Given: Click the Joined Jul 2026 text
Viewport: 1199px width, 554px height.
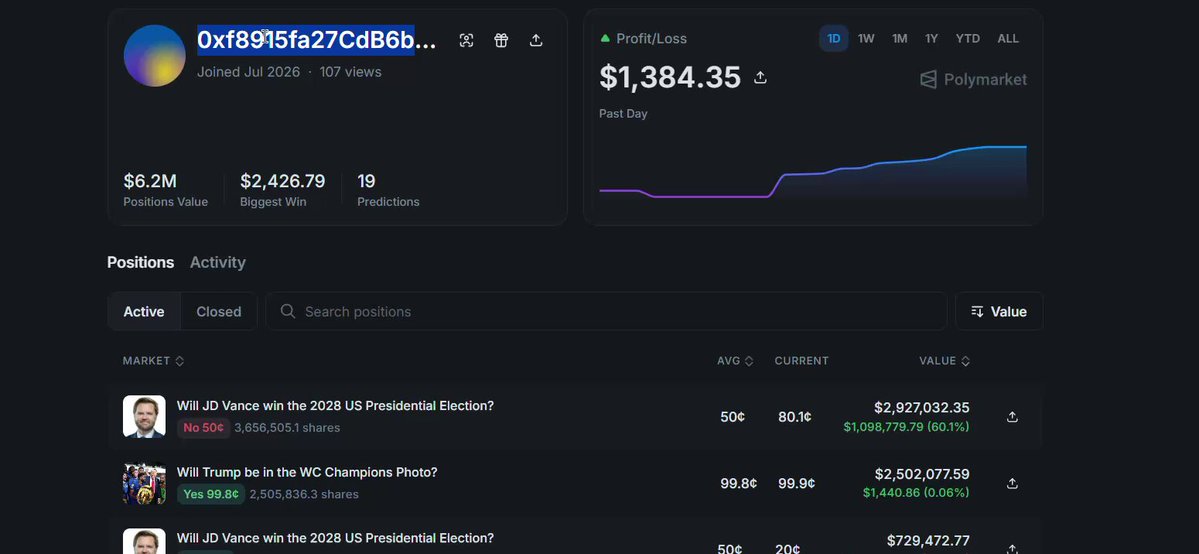Looking at the screenshot, I should [x=249, y=72].
